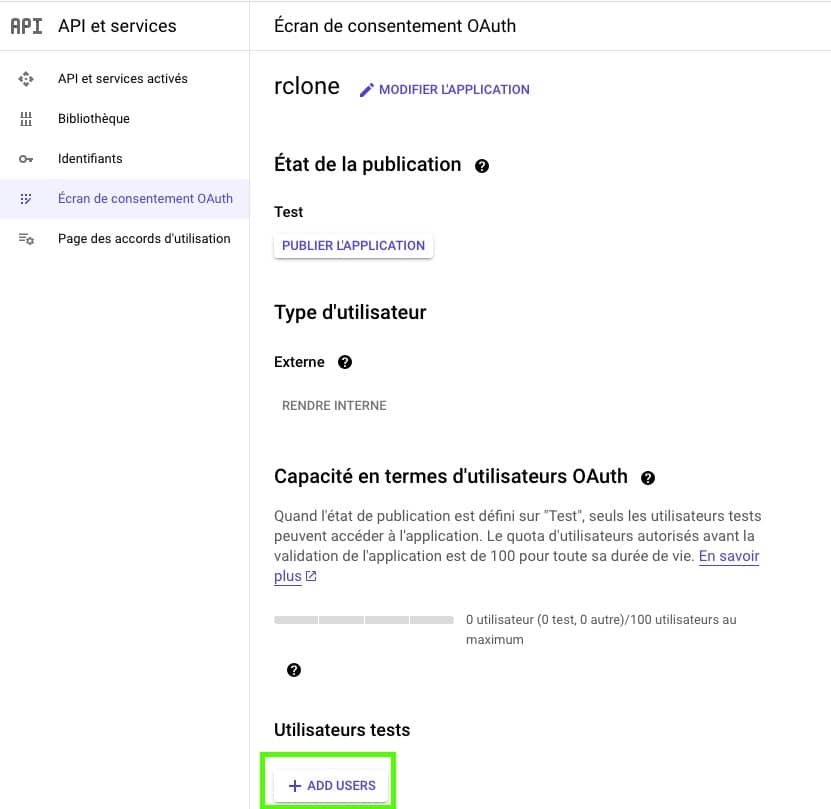Click the Identifiants key icon

(x=25, y=159)
